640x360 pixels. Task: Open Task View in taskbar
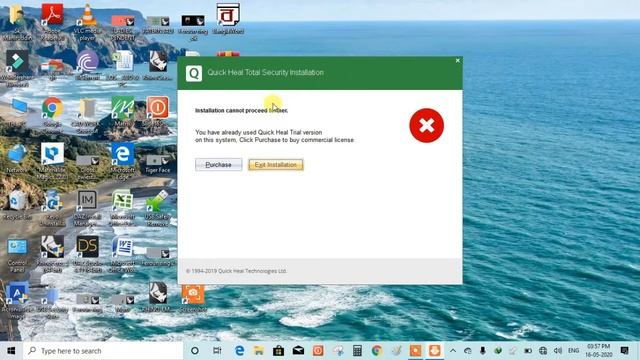217,351
